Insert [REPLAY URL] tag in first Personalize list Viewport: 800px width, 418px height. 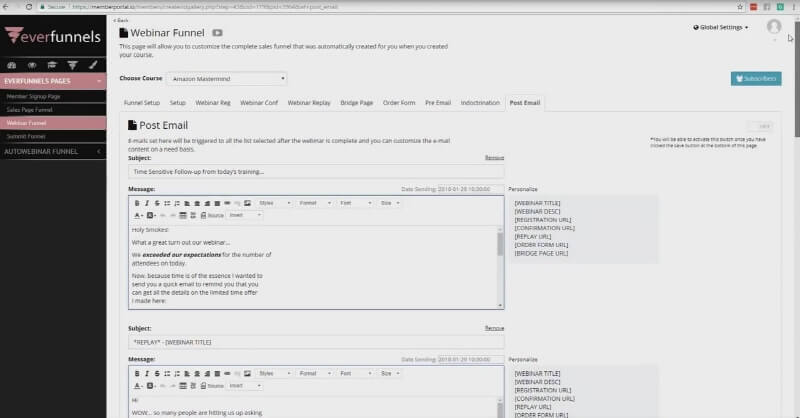(x=533, y=237)
